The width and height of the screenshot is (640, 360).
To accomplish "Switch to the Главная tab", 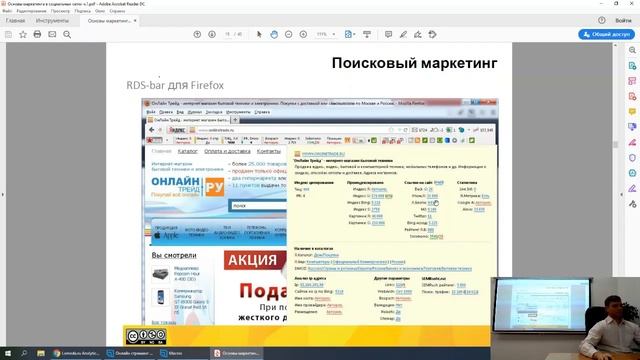I will coord(16,20).
